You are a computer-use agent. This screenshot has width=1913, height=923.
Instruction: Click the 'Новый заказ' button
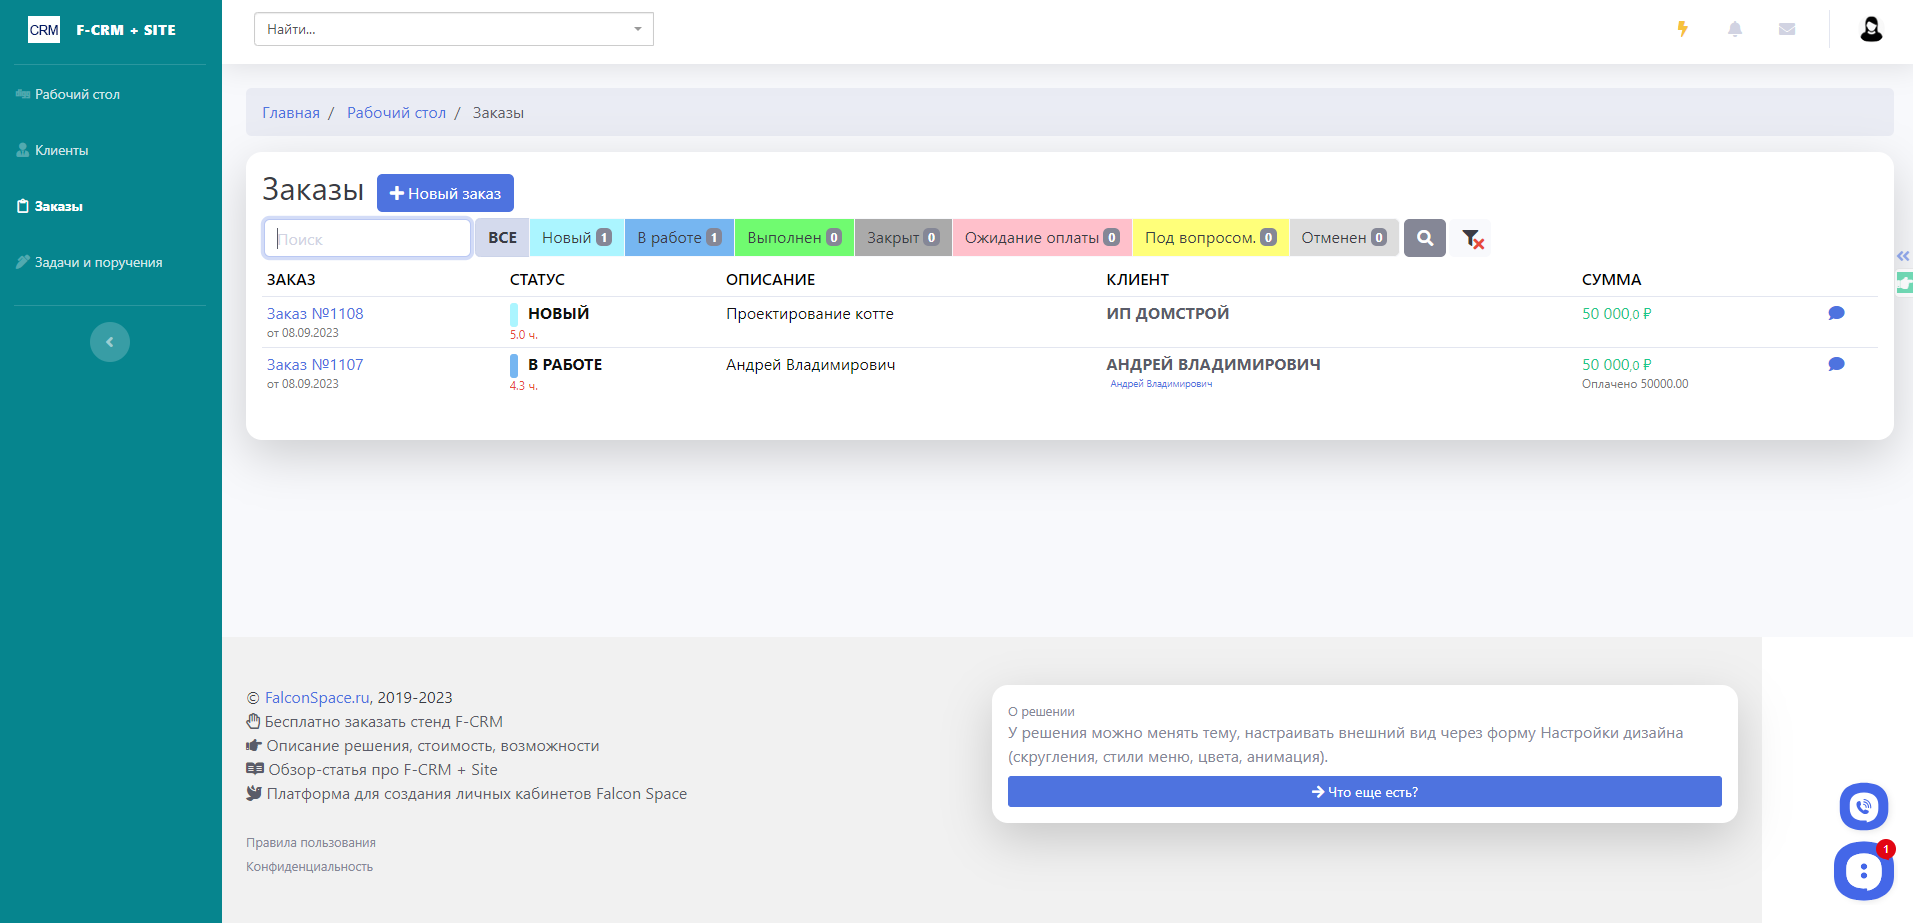click(x=445, y=193)
